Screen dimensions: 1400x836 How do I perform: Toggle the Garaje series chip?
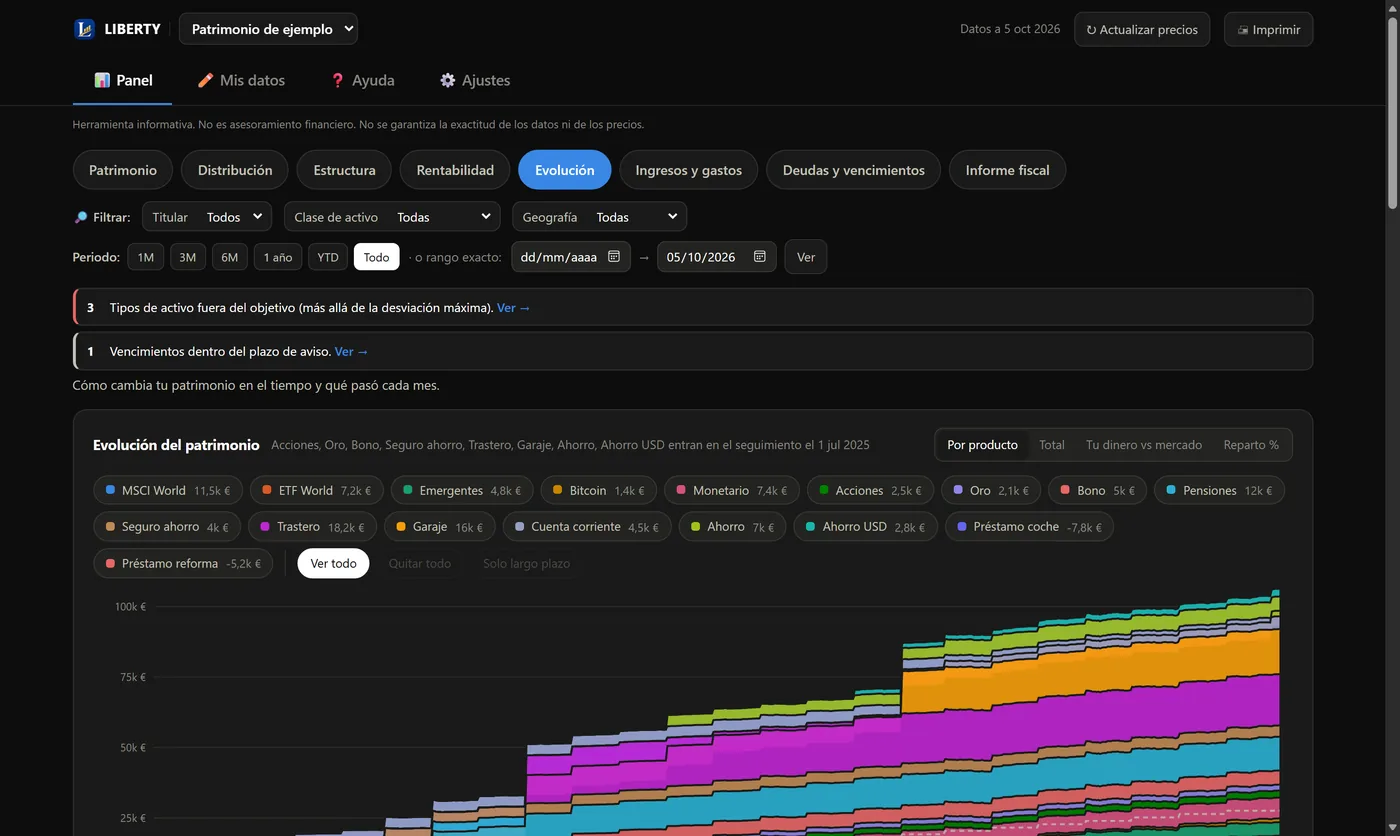click(439, 526)
